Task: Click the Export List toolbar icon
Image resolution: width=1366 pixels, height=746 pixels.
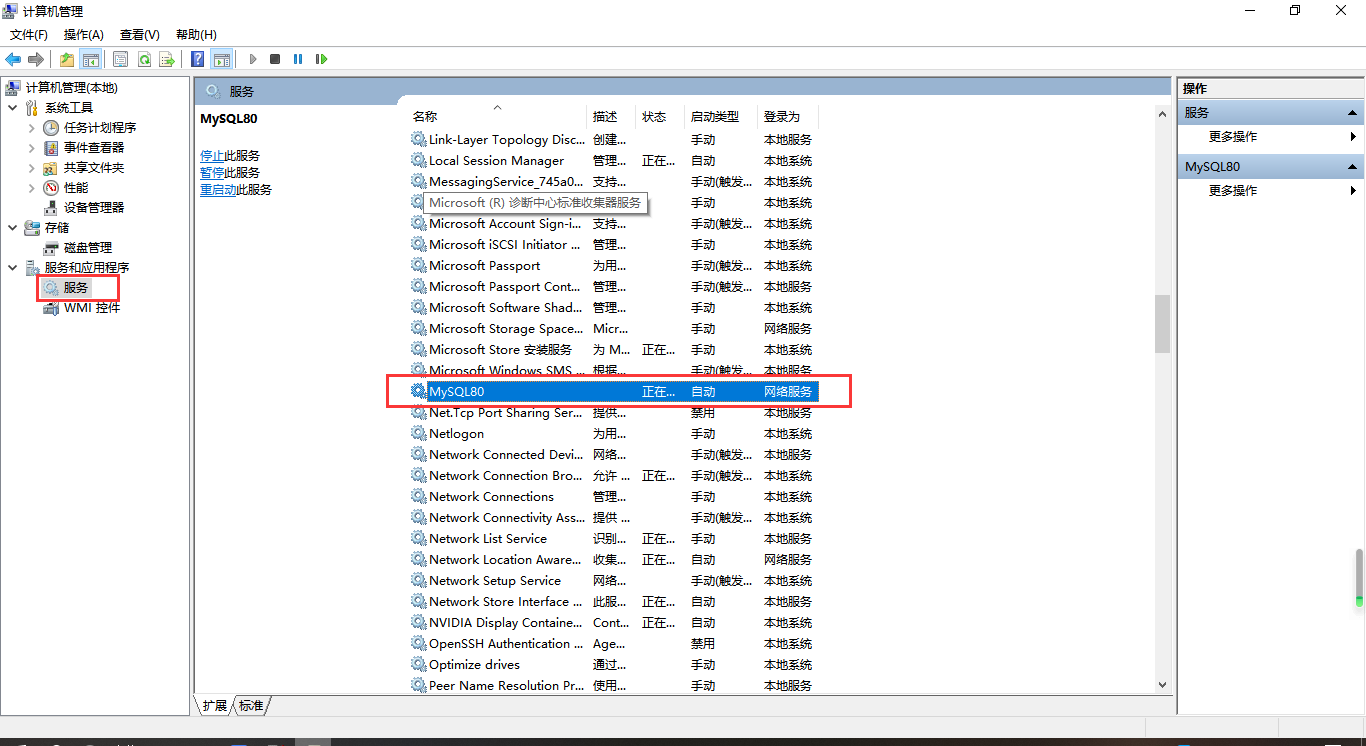Action: 167,59
